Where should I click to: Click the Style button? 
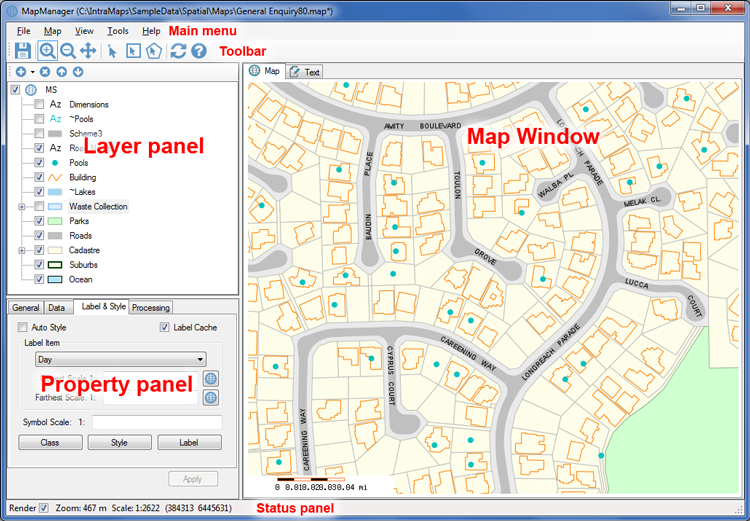point(120,443)
